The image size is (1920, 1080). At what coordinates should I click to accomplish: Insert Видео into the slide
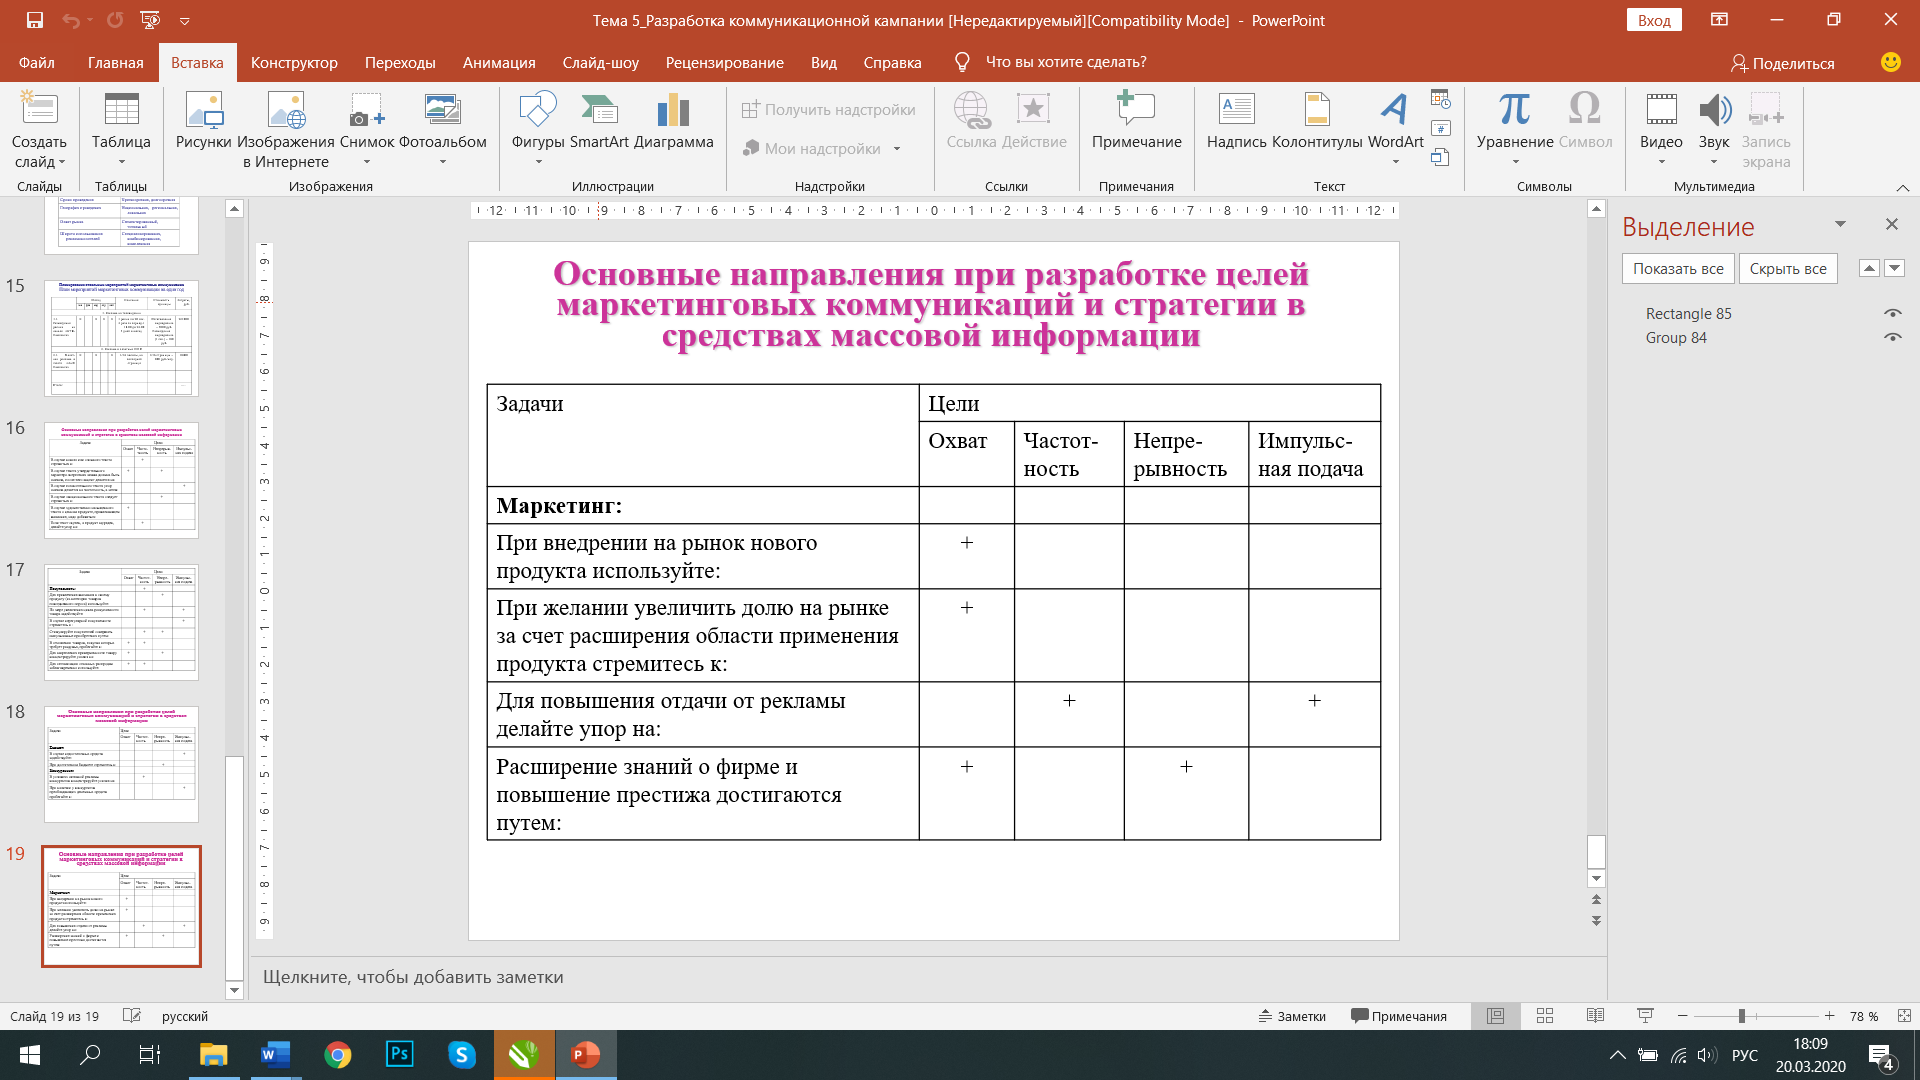coord(1661,131)
